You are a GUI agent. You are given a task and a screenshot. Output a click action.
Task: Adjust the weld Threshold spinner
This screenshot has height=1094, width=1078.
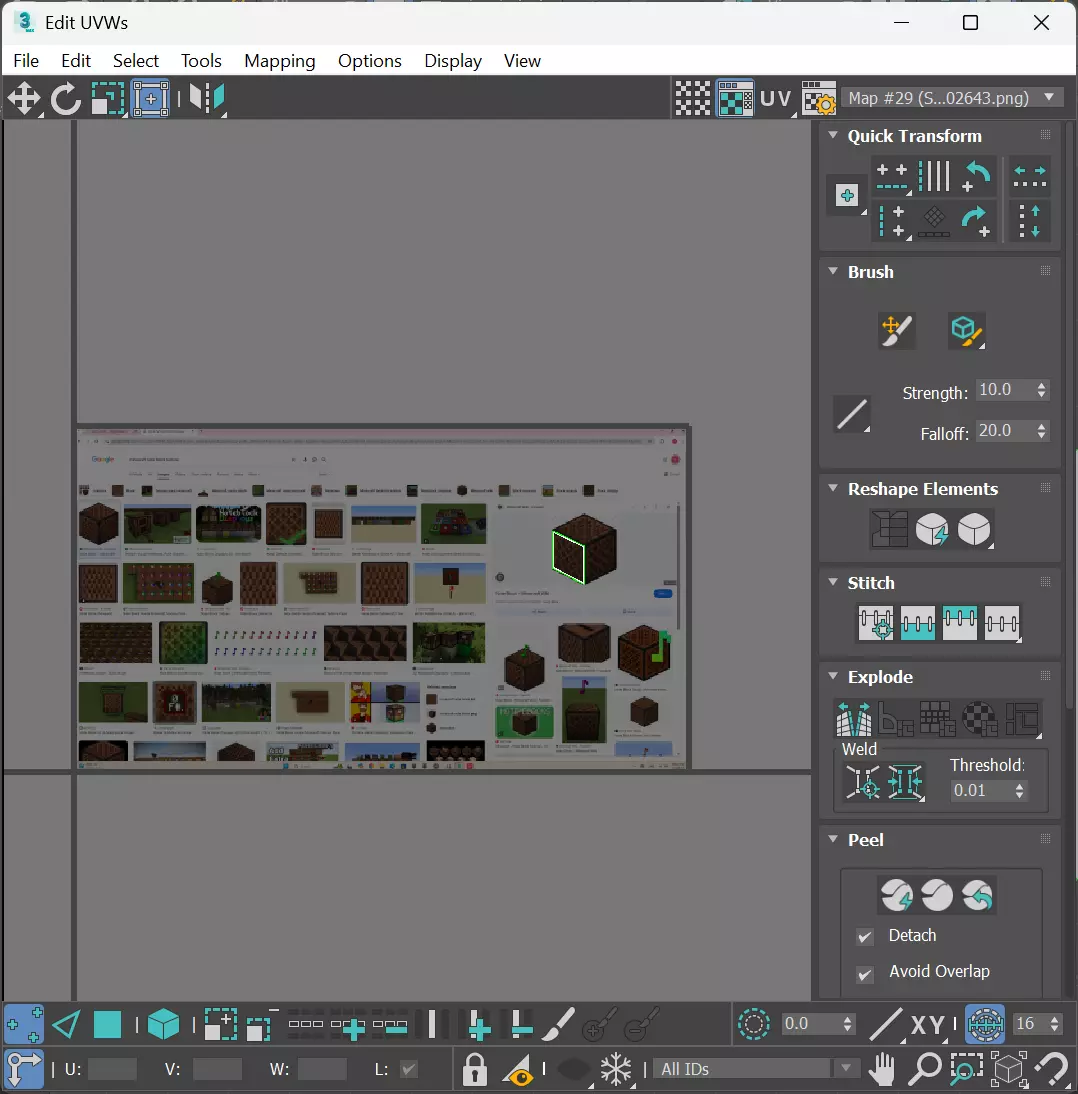coord(1019,791)
